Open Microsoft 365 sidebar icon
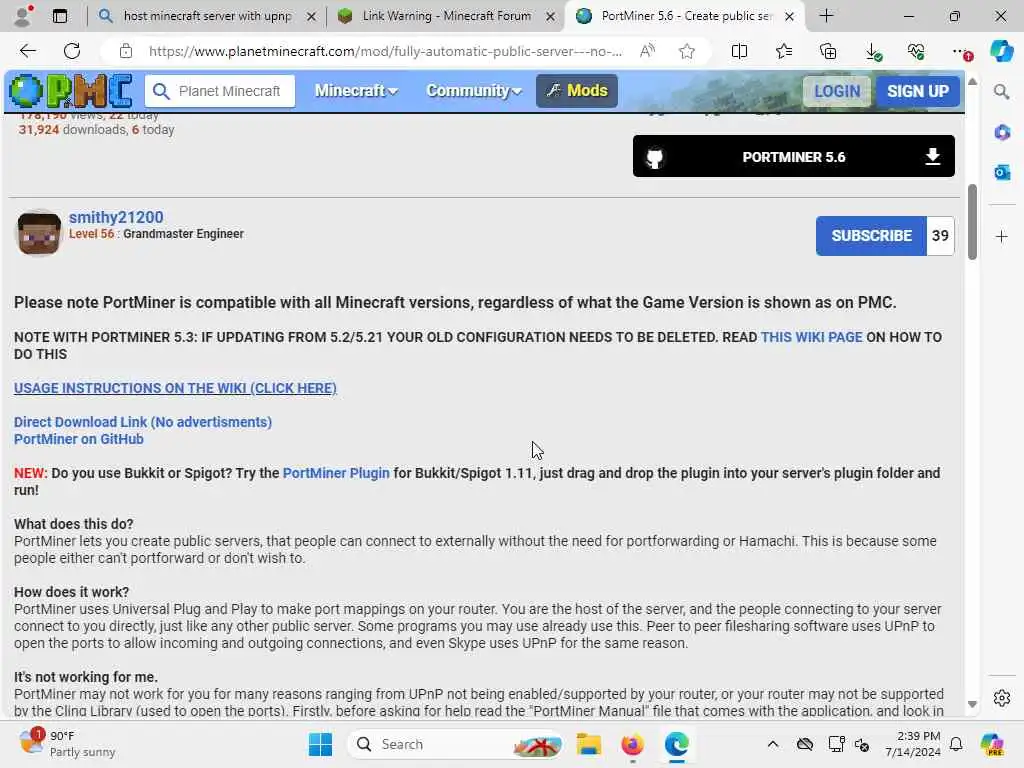Screen dimensions: 1024x768 click(x=1002, y=133)
